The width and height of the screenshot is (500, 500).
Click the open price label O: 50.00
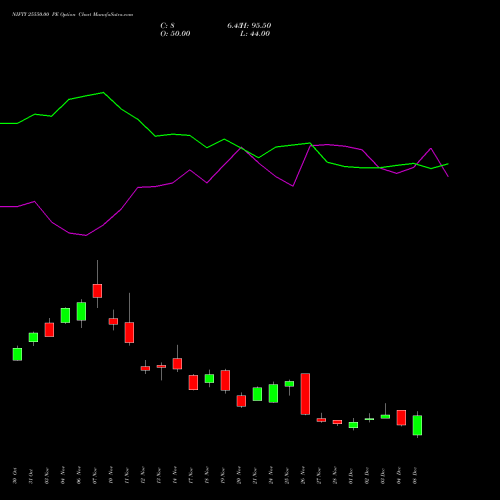pos(175,34)
